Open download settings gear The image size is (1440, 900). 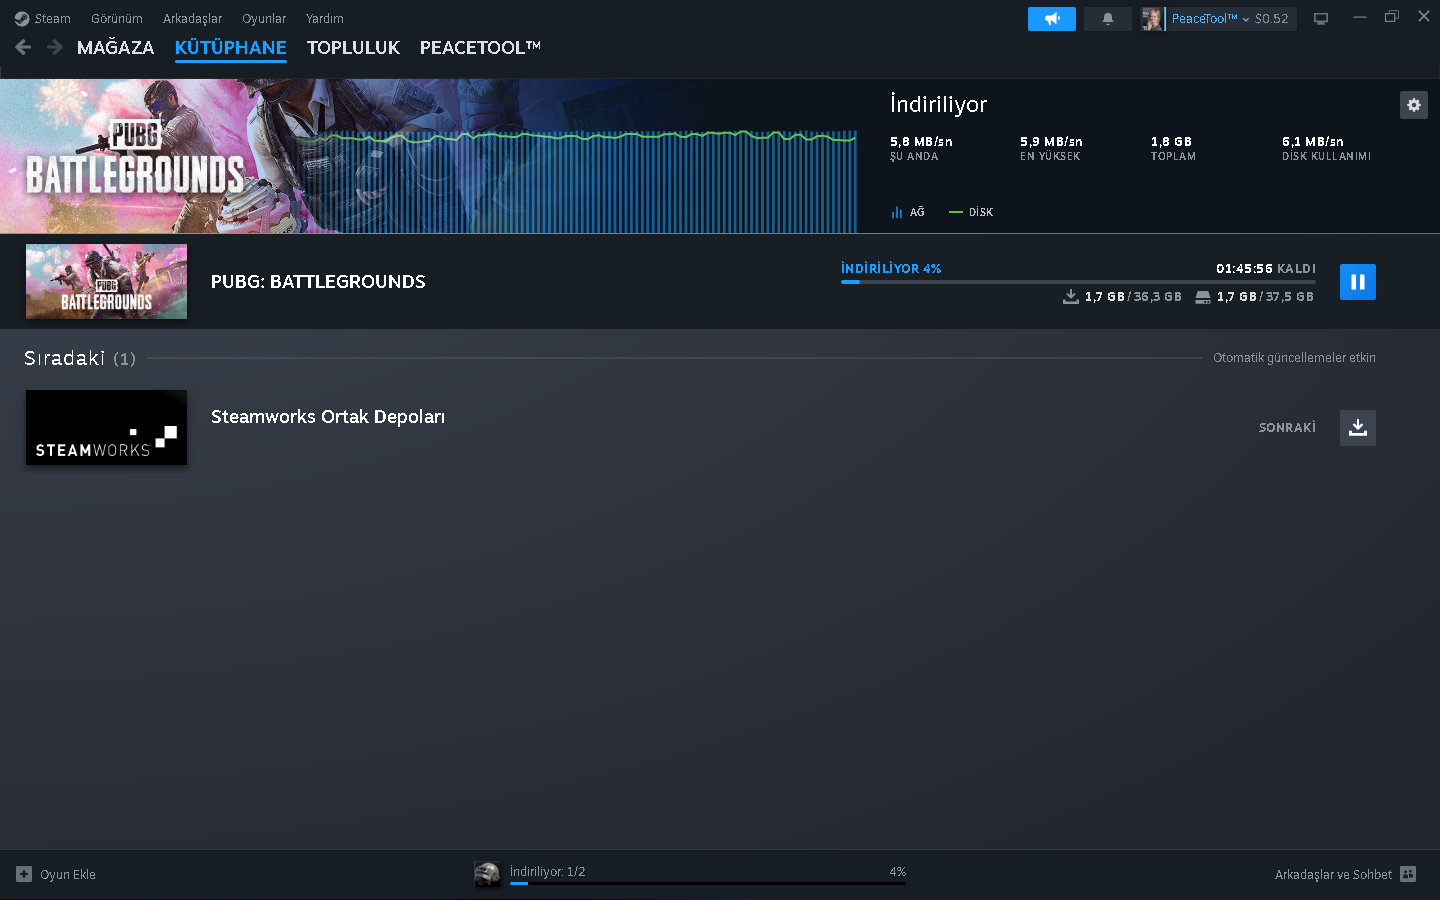click(x=1414, y=105)
